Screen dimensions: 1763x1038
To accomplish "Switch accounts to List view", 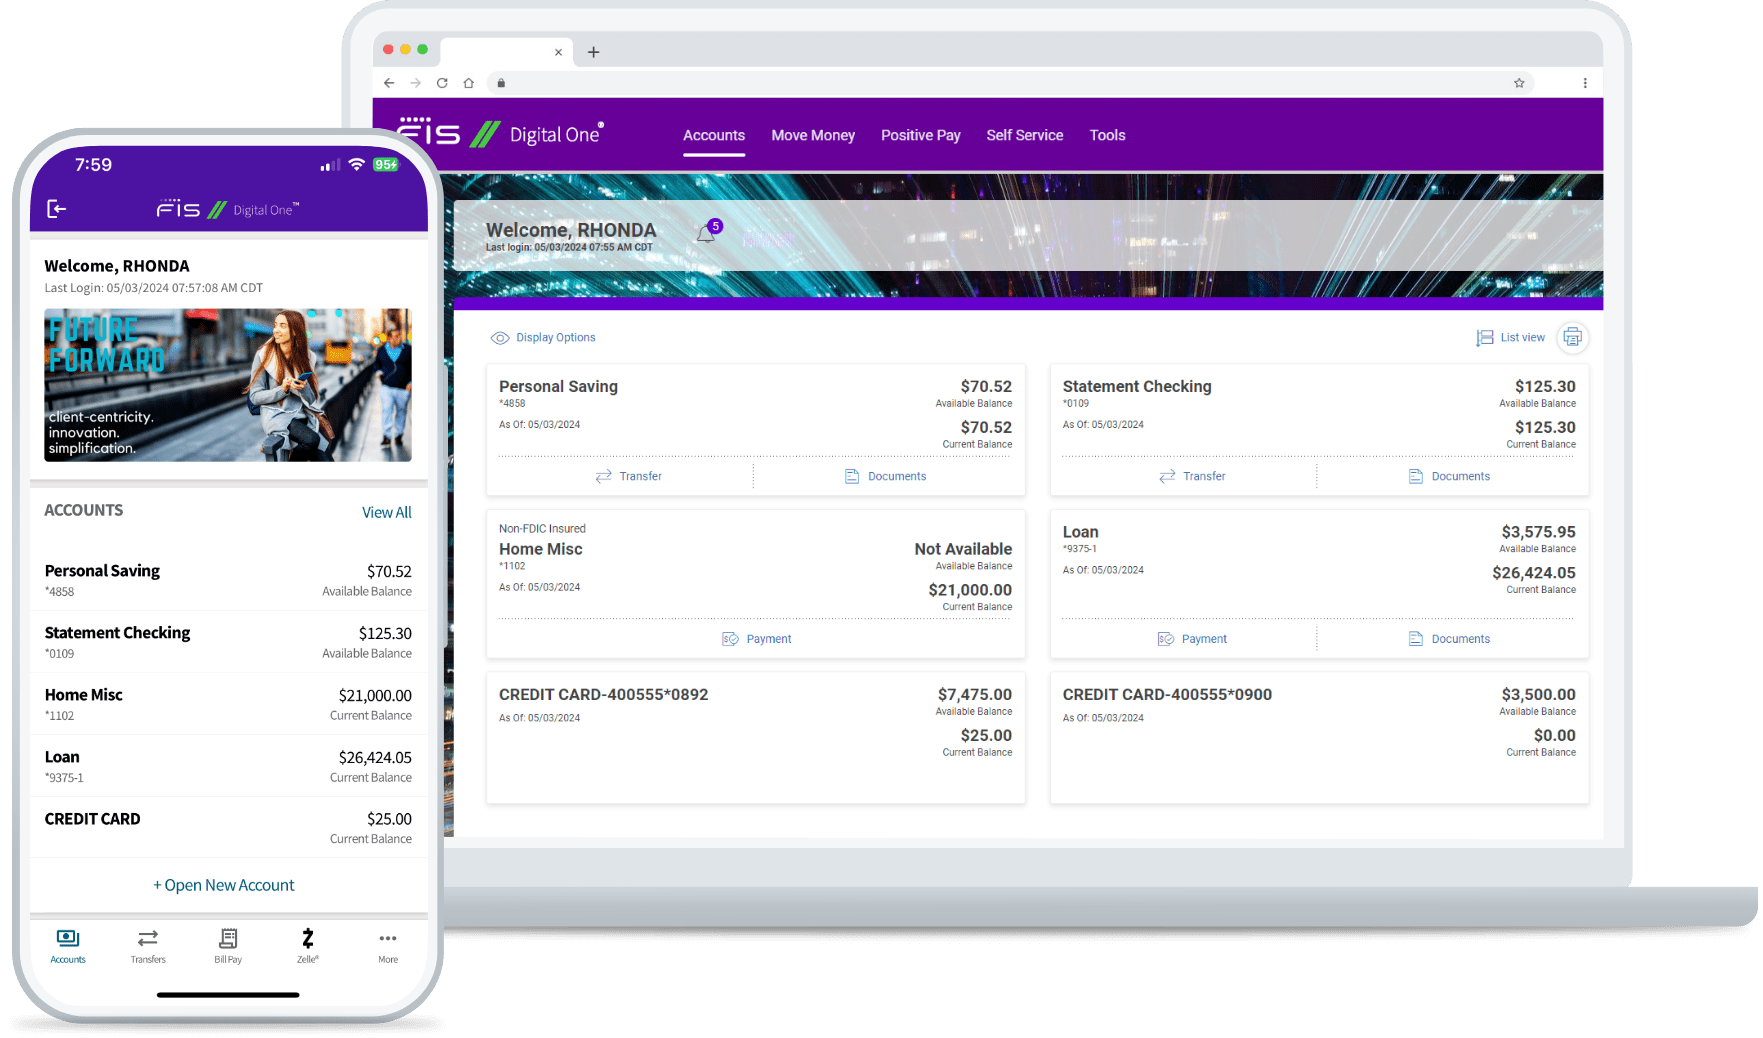I will [1510, 338].
